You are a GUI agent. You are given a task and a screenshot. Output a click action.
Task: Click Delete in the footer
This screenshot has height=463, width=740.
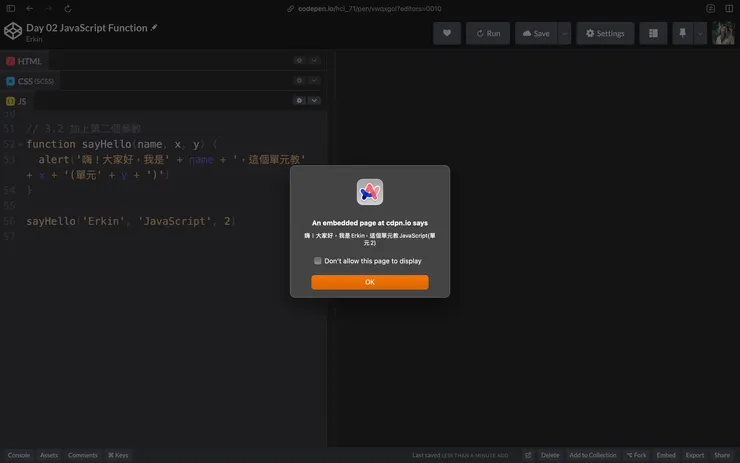point(550,455)
